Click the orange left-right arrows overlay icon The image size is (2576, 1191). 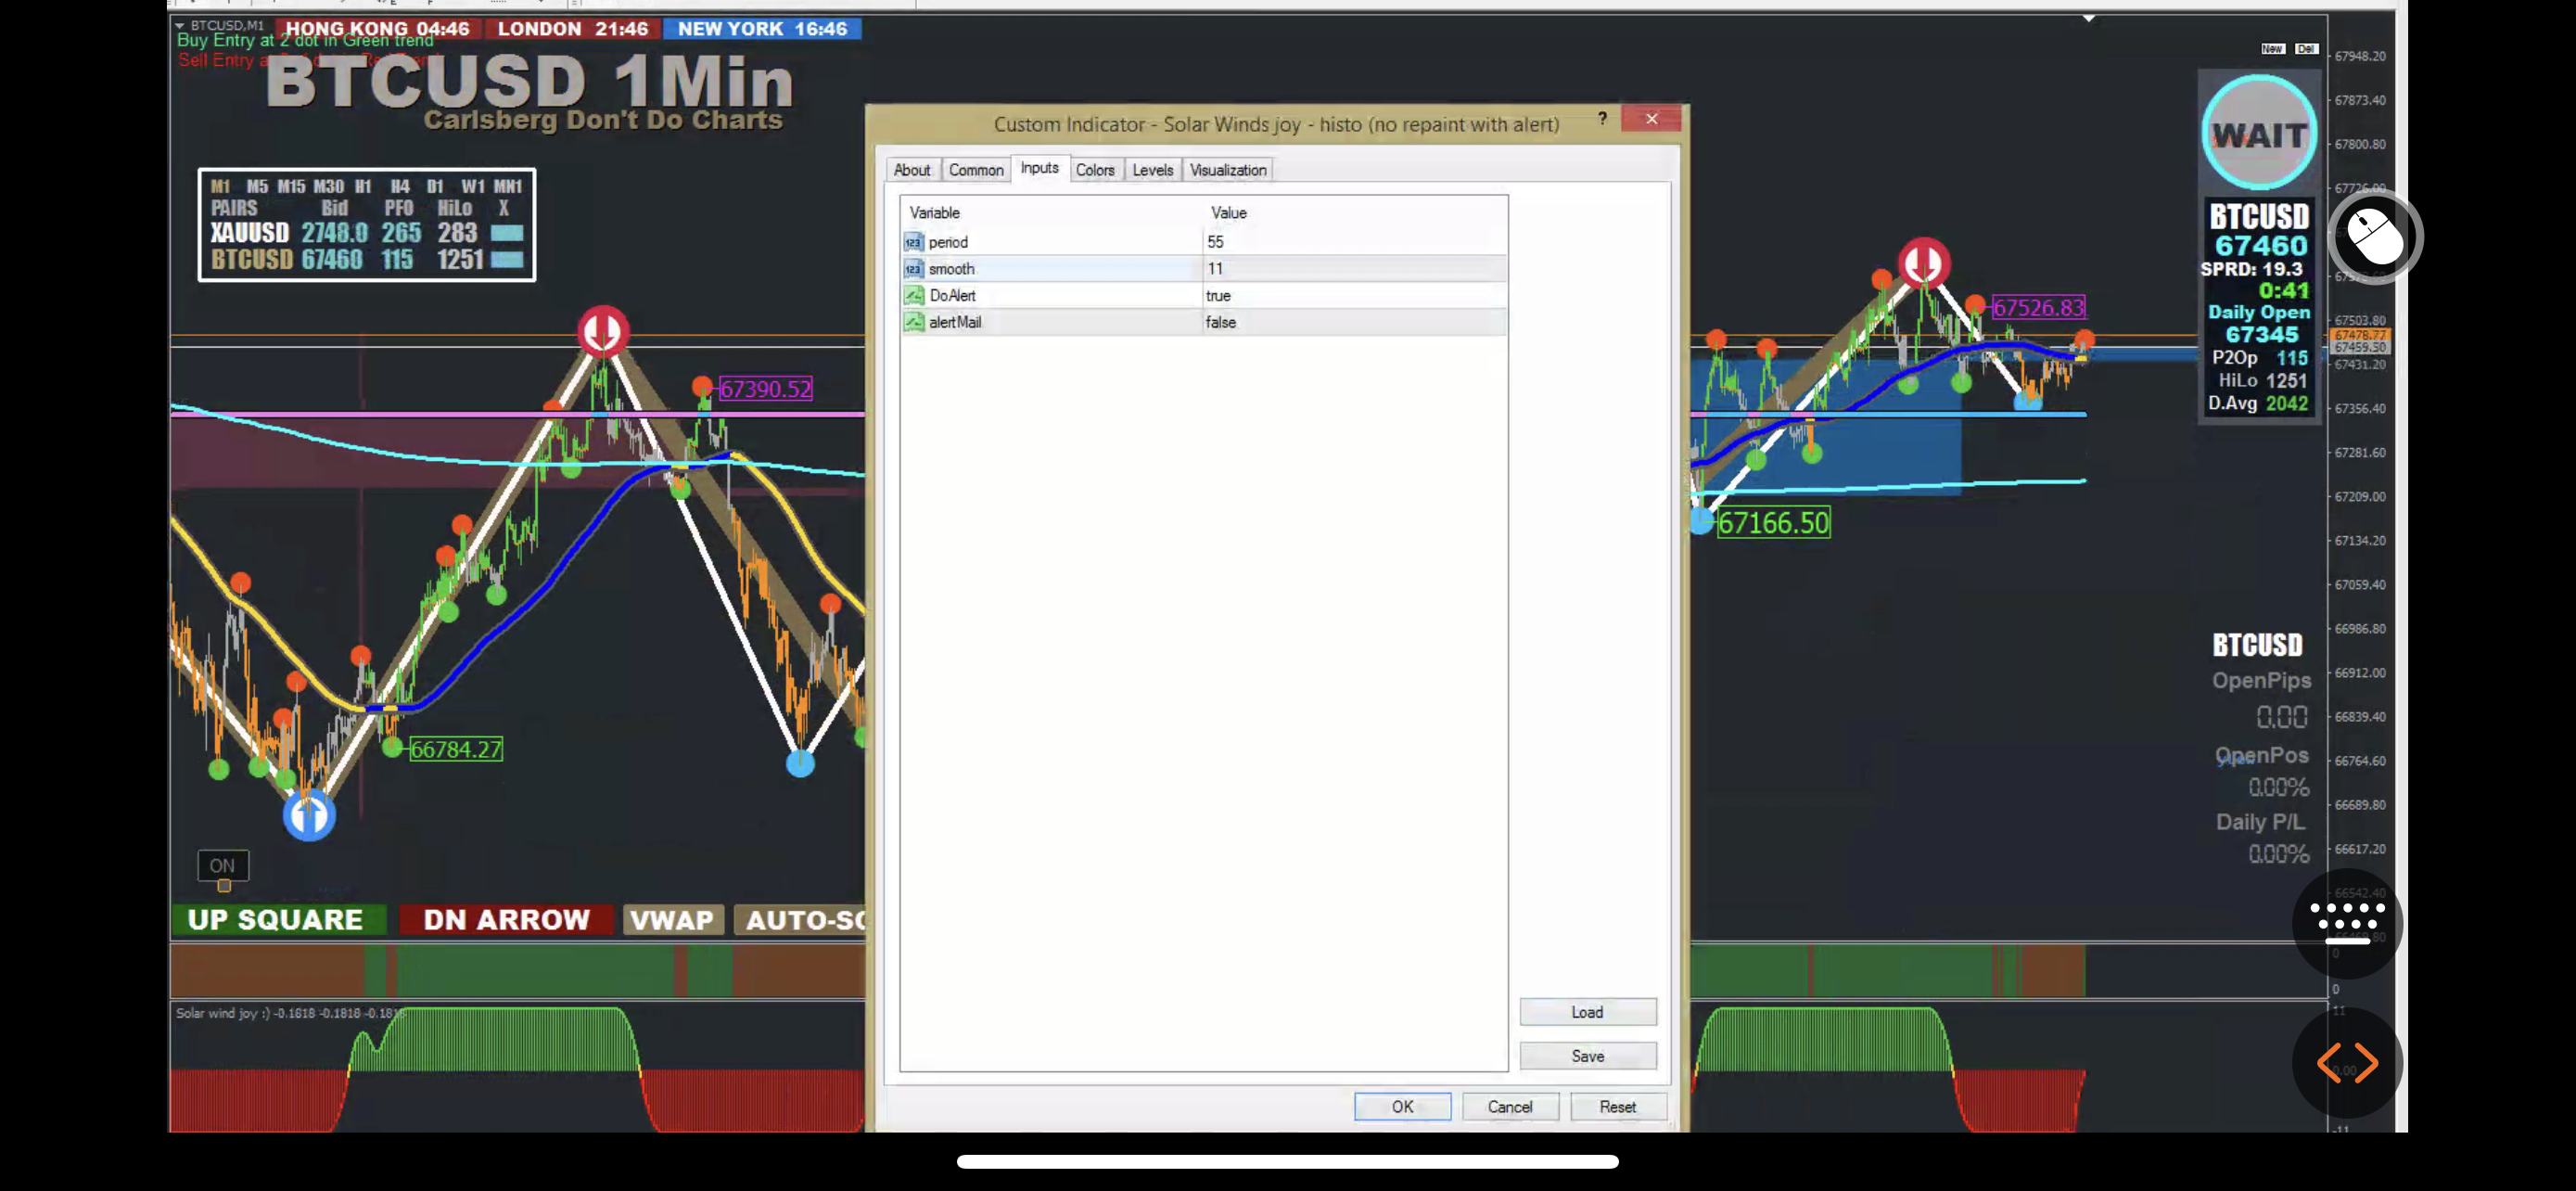(x=2346, y=1063)
